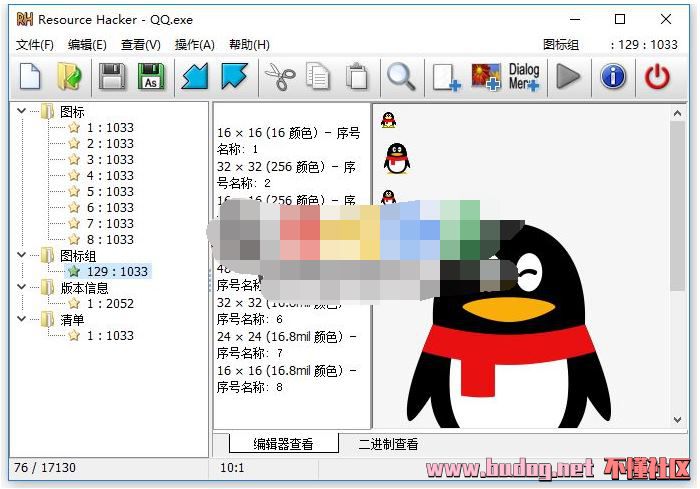The height and width of the screenshot is (489, 700).
Task: Collapse the 版本信息 tree node
Action: point(21,286)
